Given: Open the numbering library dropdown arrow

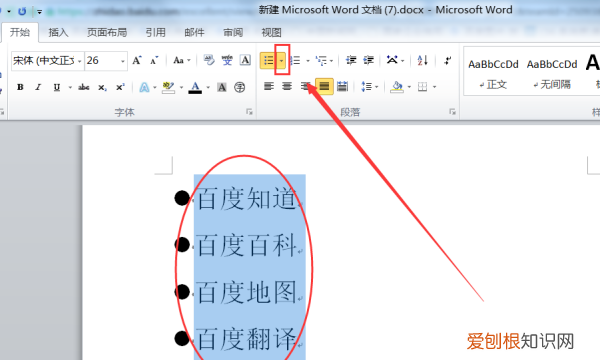Looking at the screenshot, I should pyautogui.click(x=308, y=60).
